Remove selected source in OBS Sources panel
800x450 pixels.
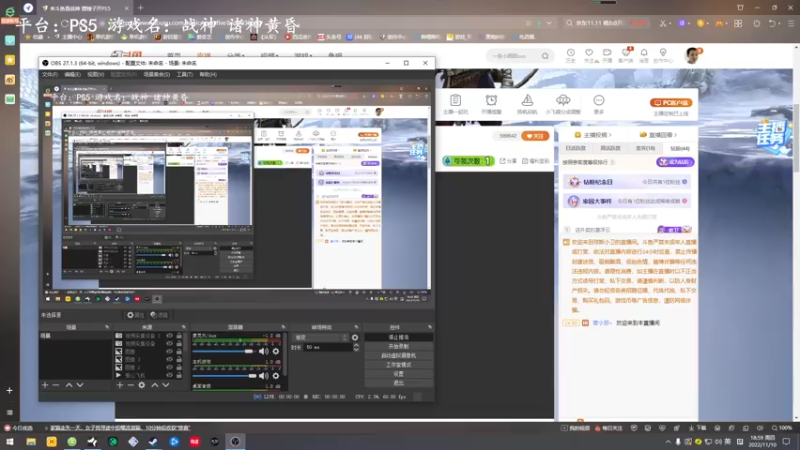(x=131, y=385)
